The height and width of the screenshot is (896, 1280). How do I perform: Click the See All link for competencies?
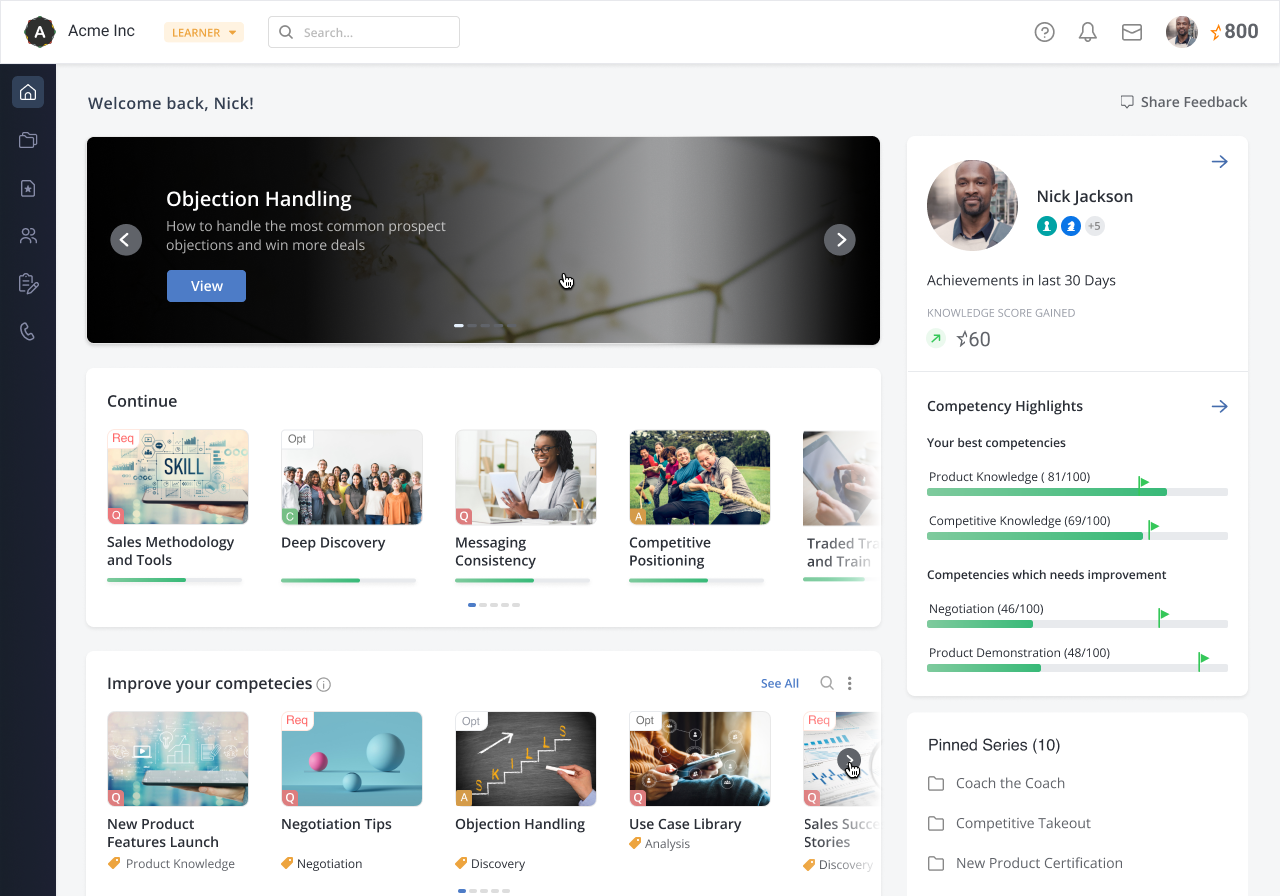click(x=779, y=683)
